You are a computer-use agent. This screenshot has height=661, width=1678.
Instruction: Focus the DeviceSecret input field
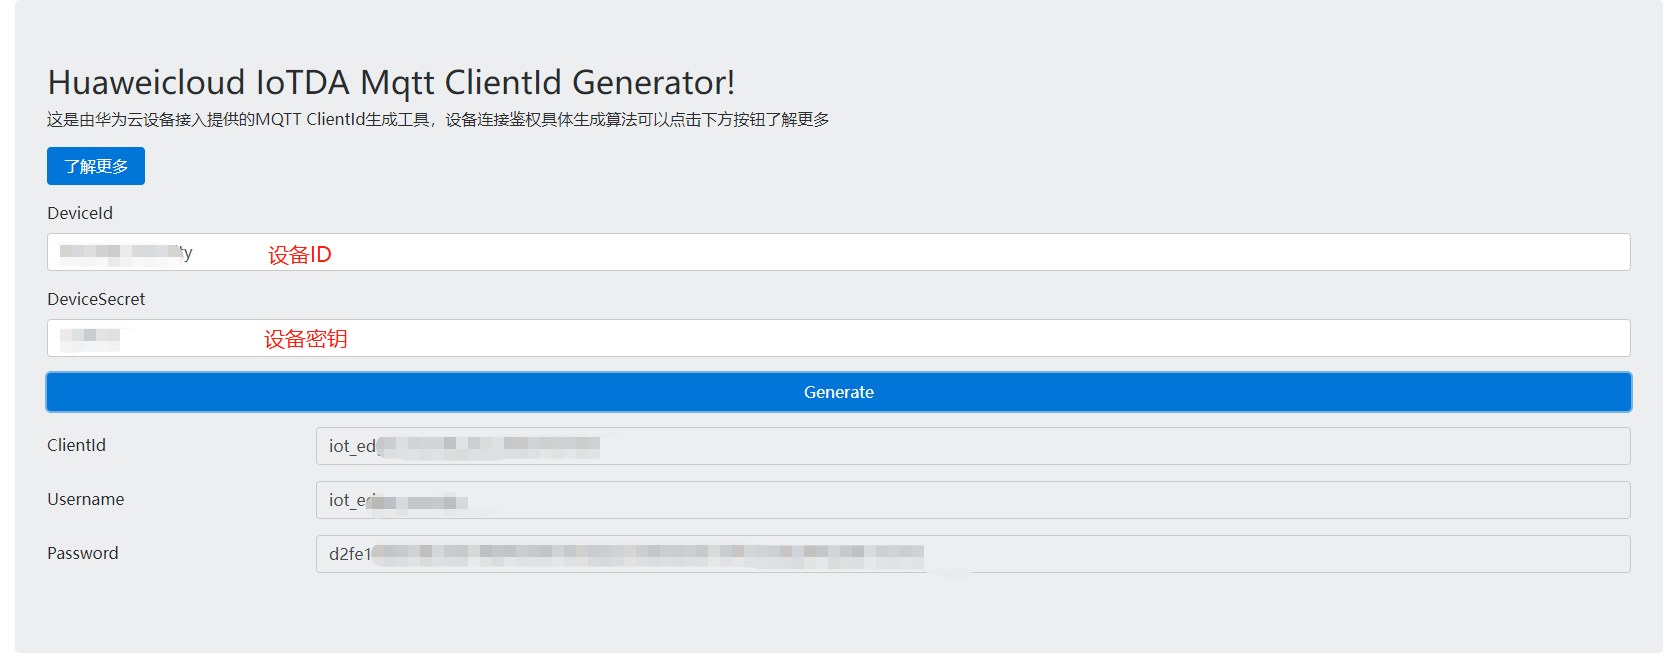[838, 338]
